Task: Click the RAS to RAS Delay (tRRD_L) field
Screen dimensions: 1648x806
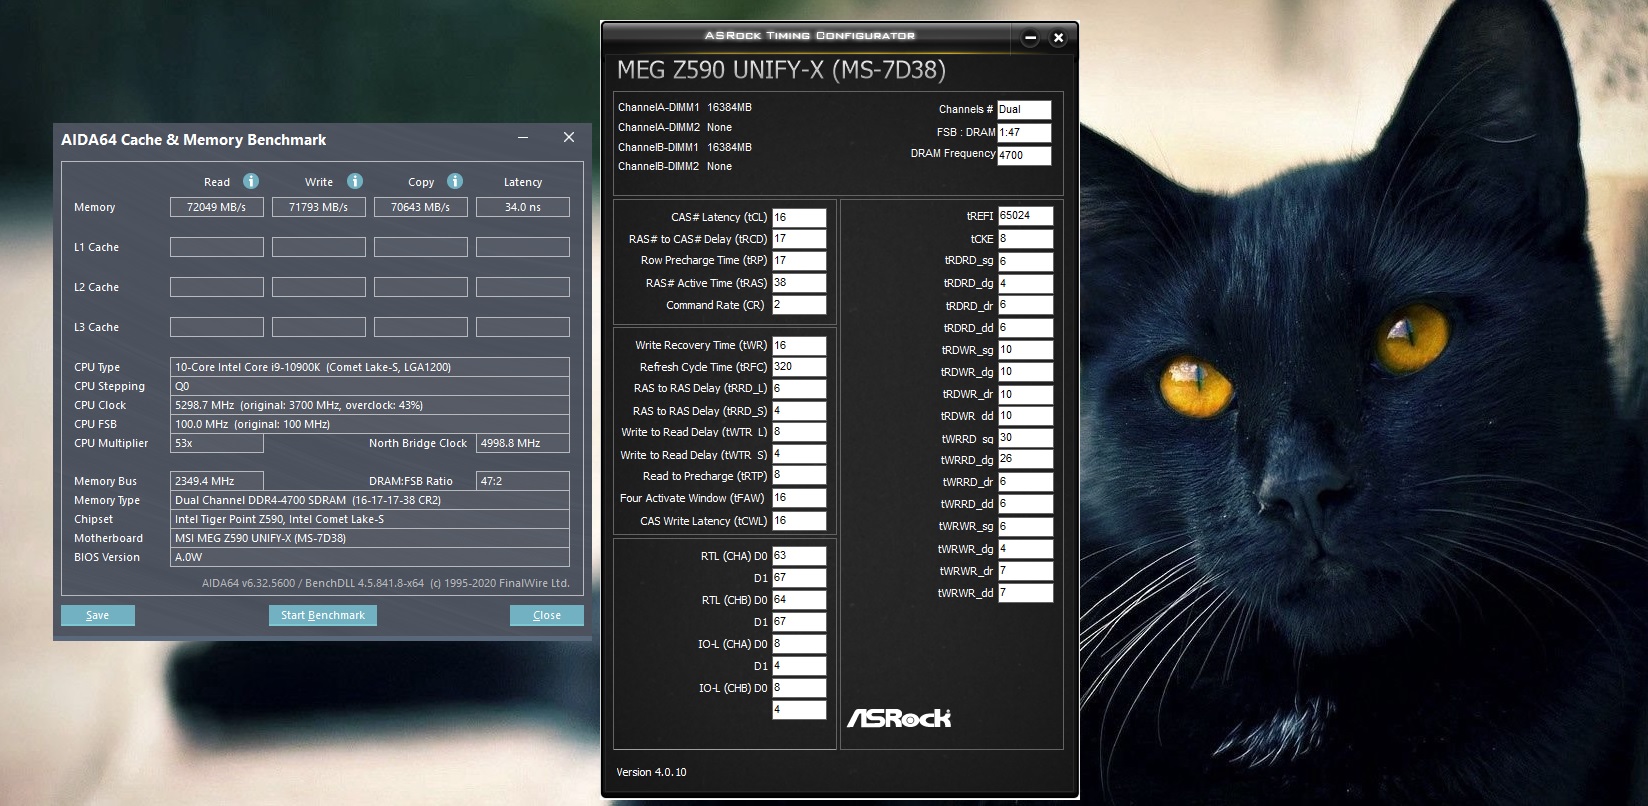Action: 799,389
